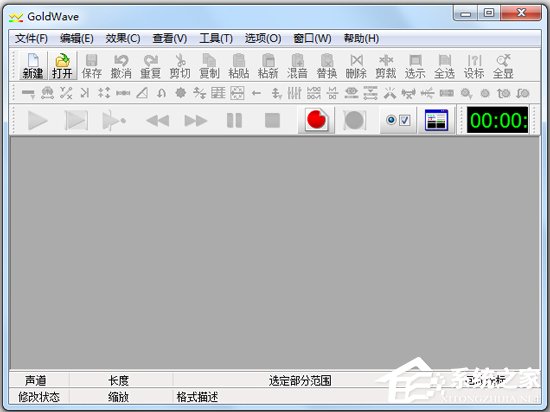The height and width of the screenshot is (412, 550).
Task: Open the 编辑(E) menu
Action: [x=76, y=38]
